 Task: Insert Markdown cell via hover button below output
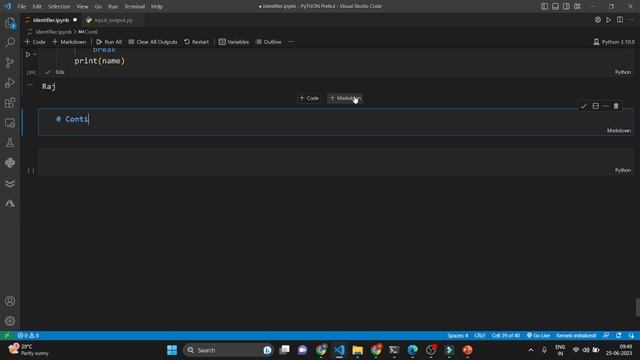(345, 98)
